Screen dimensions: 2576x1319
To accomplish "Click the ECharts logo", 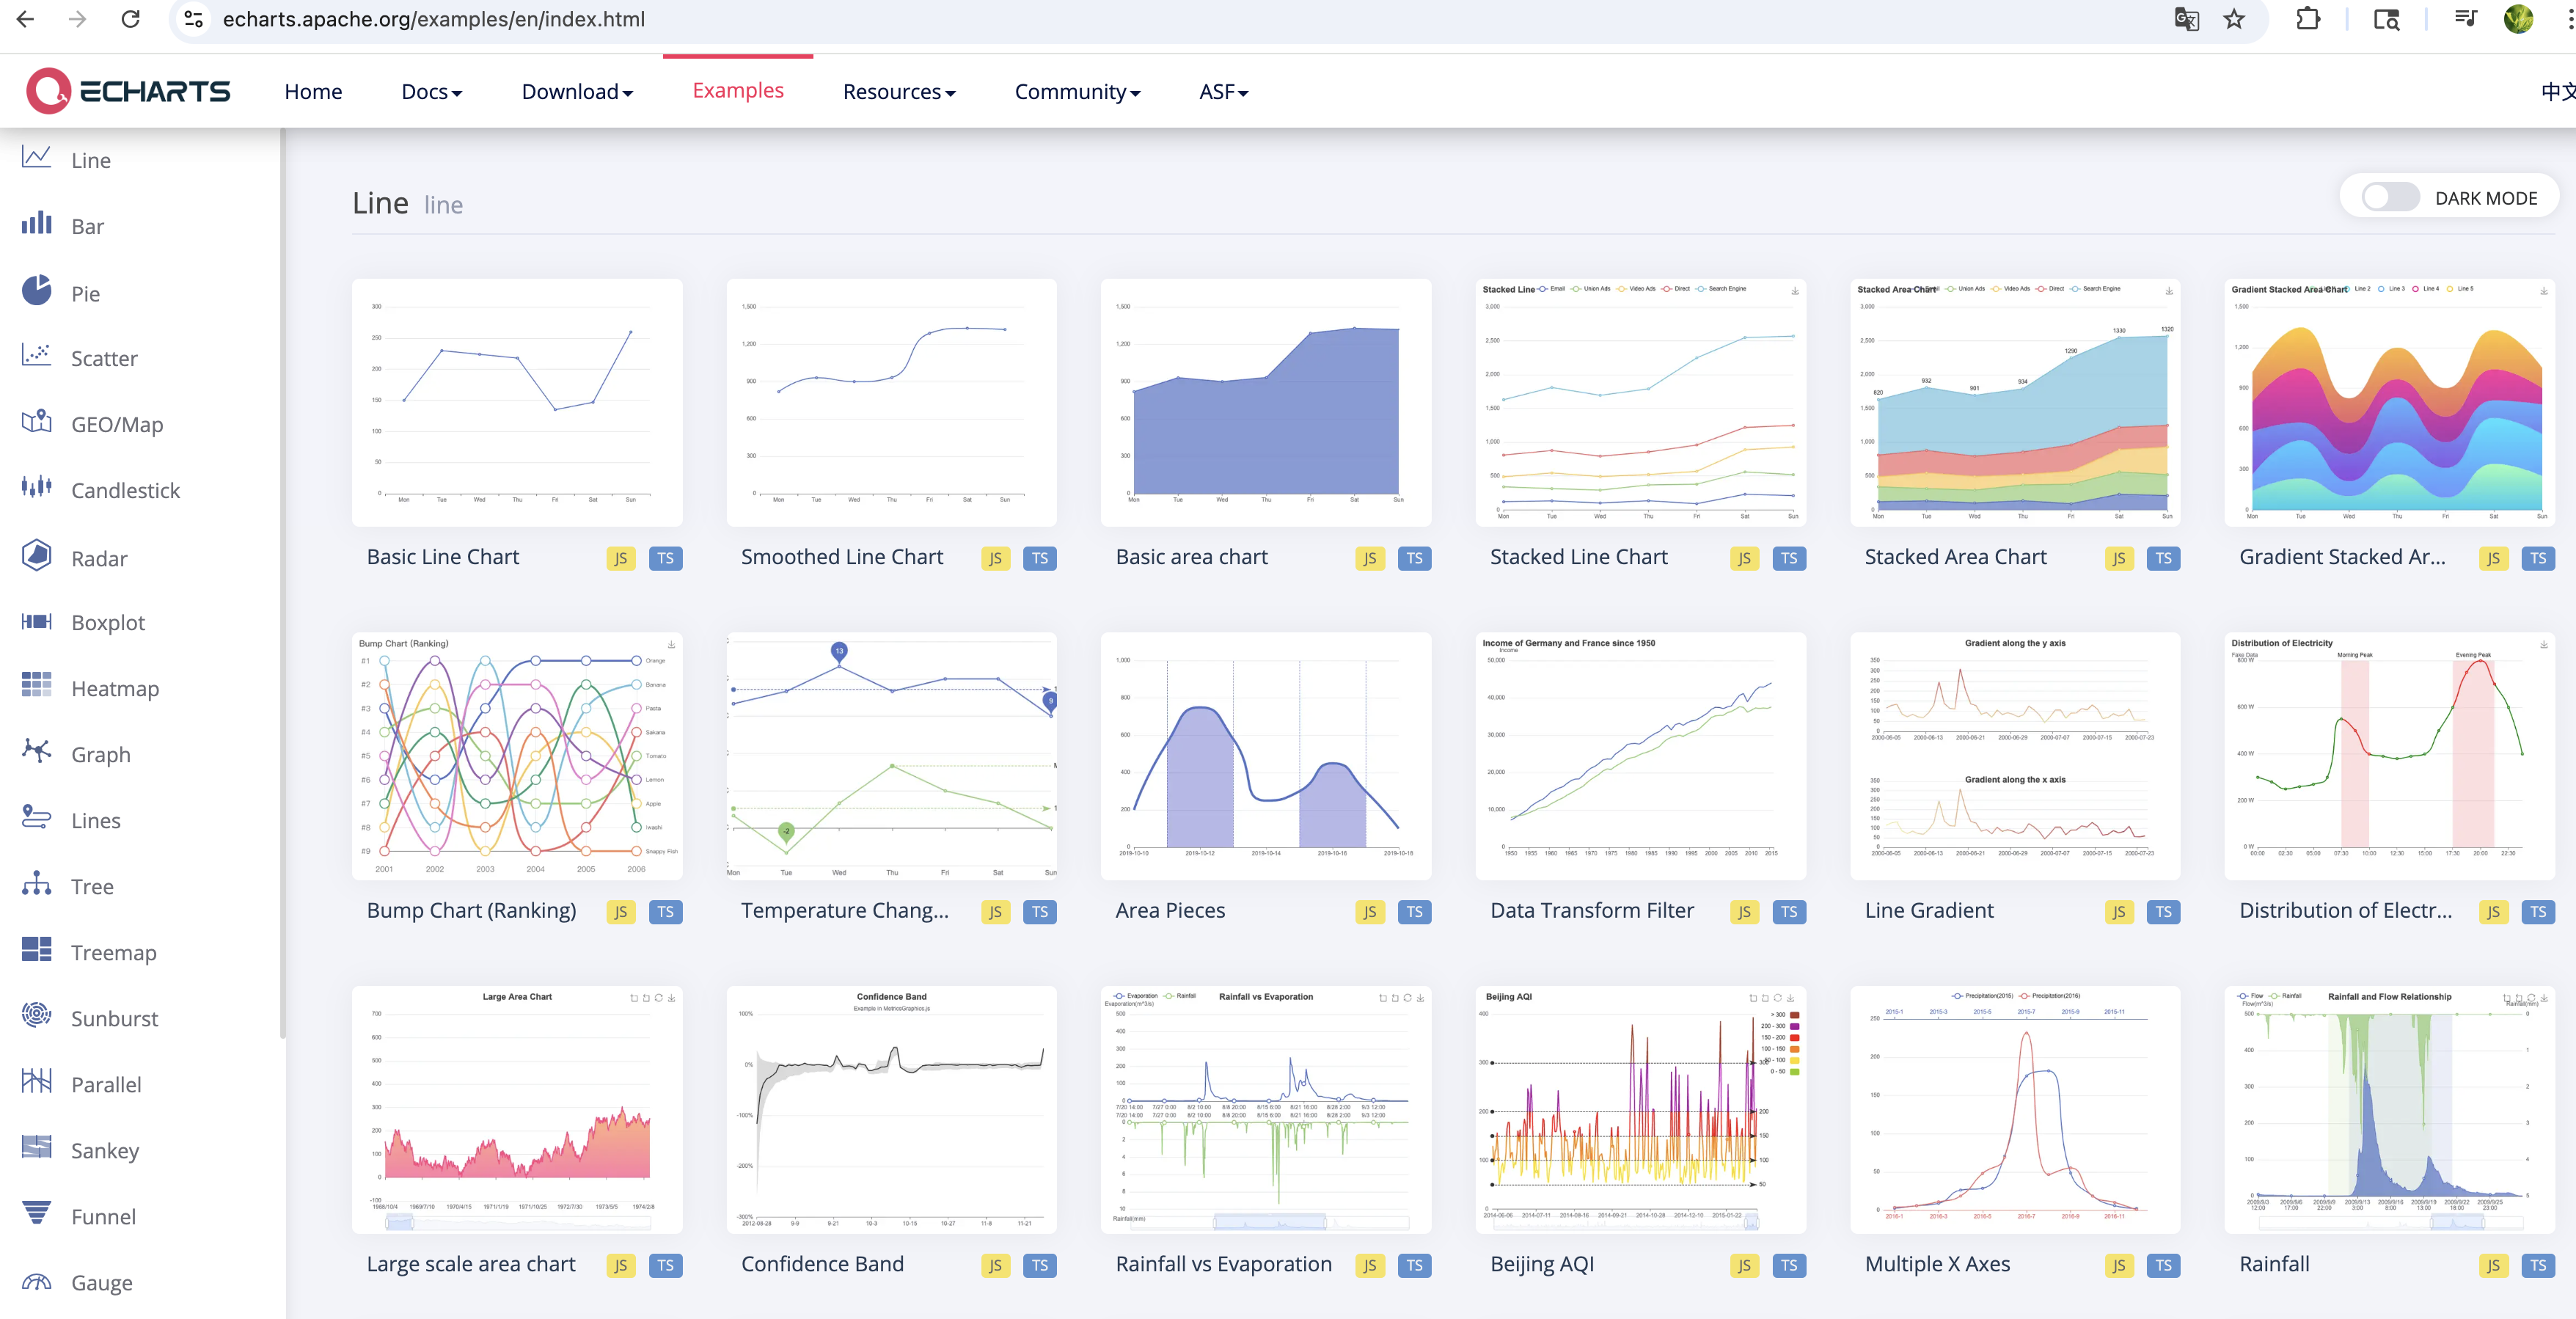I will (128, 91).
